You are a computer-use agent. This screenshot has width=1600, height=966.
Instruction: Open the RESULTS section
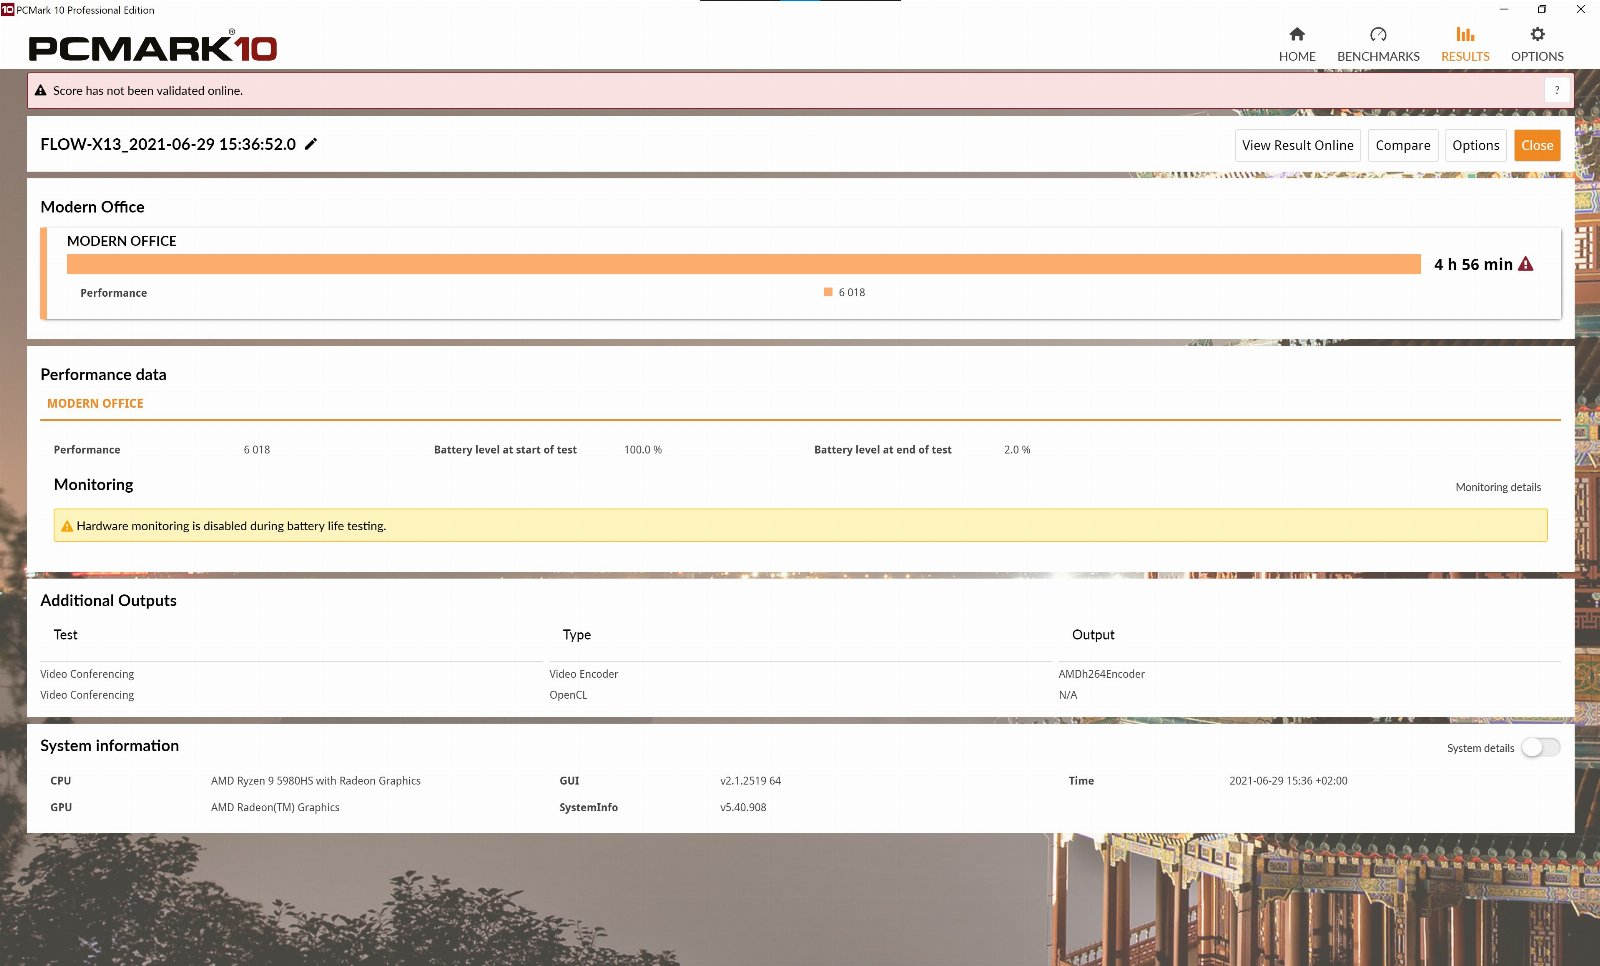pos(1465,45)
